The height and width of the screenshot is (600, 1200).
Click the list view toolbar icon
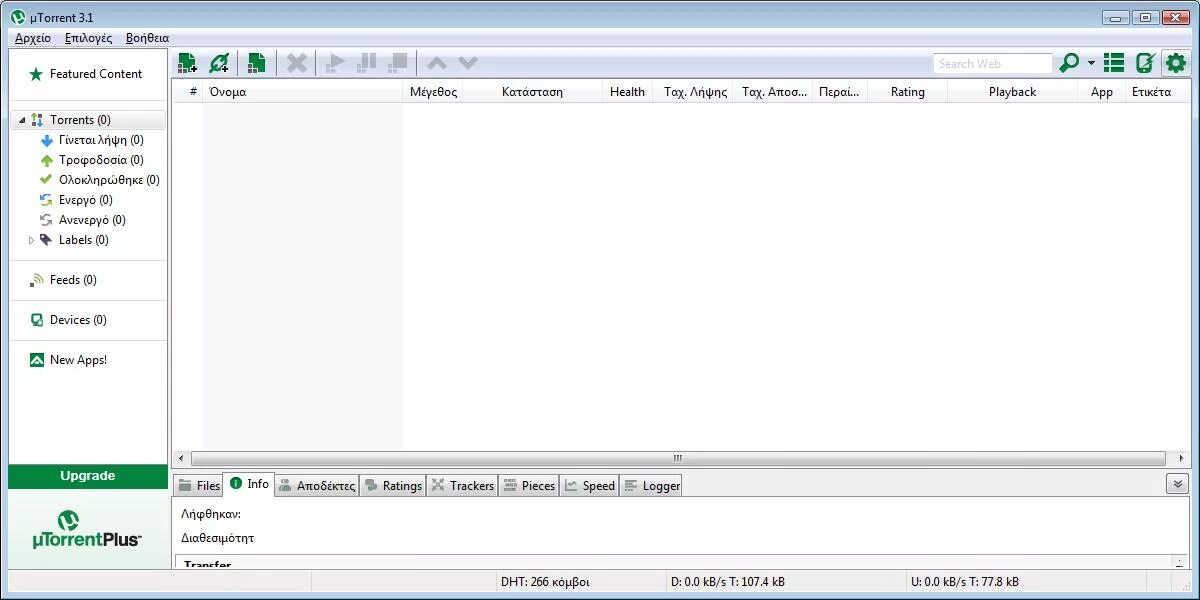(1114, 63)
